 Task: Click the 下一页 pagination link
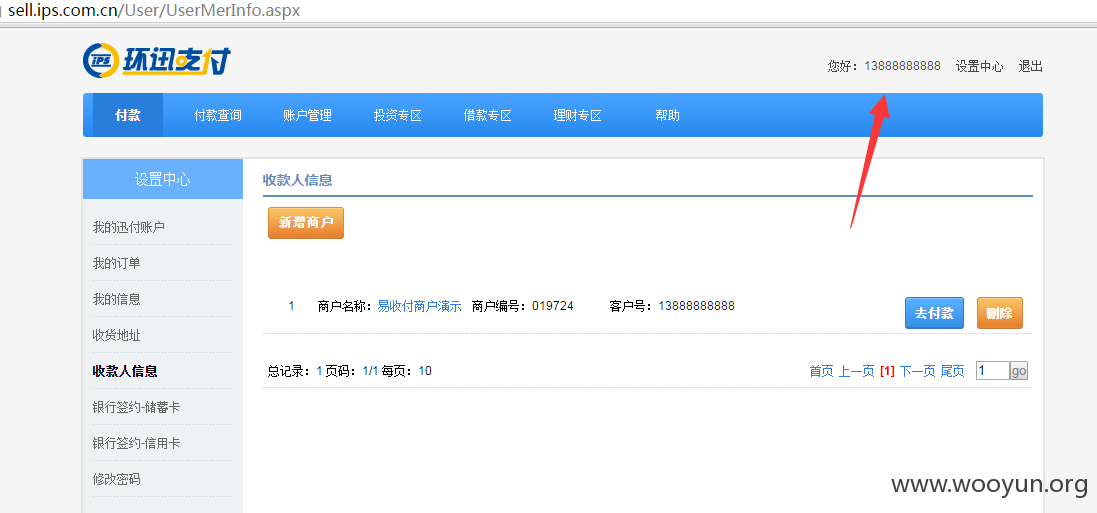(x=917, y=371)
